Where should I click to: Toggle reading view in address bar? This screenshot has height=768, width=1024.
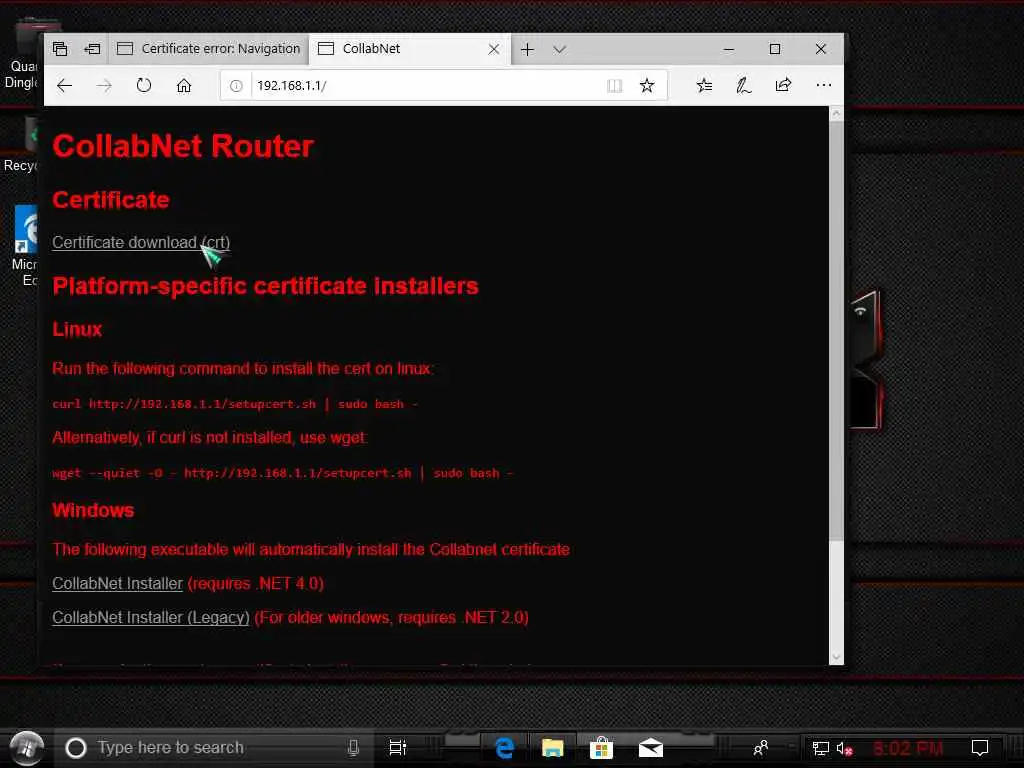tap(615, 86)
